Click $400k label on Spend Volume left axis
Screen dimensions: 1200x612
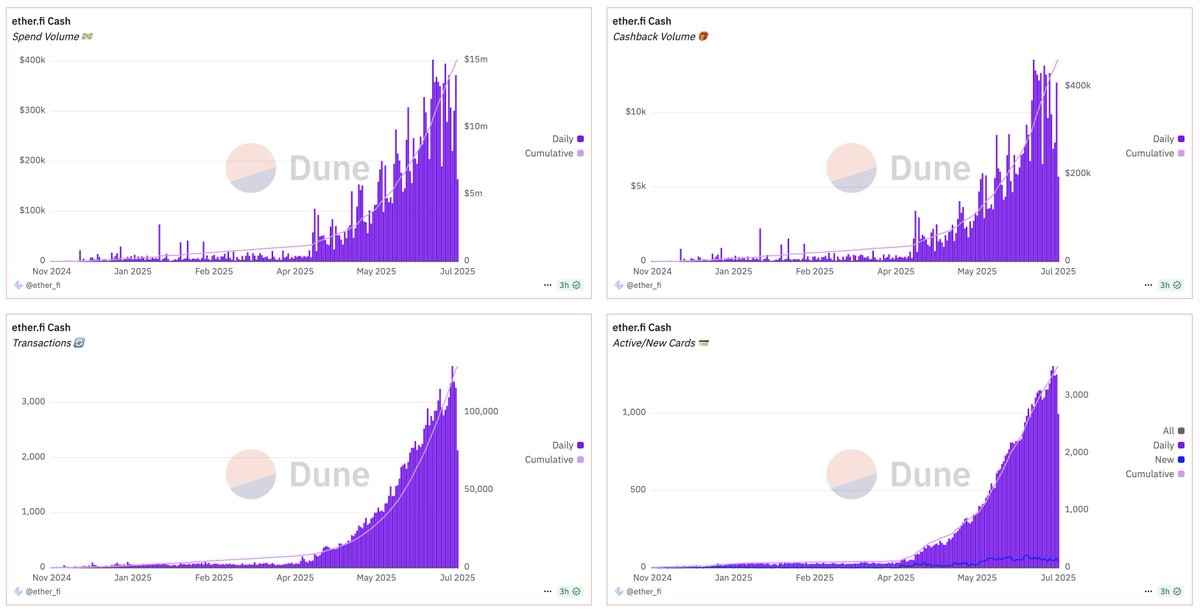[33, 60]
